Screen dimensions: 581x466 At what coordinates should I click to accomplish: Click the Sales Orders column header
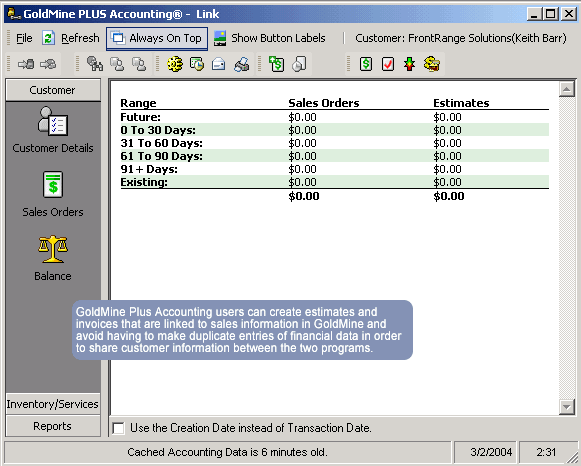(324, 103)
